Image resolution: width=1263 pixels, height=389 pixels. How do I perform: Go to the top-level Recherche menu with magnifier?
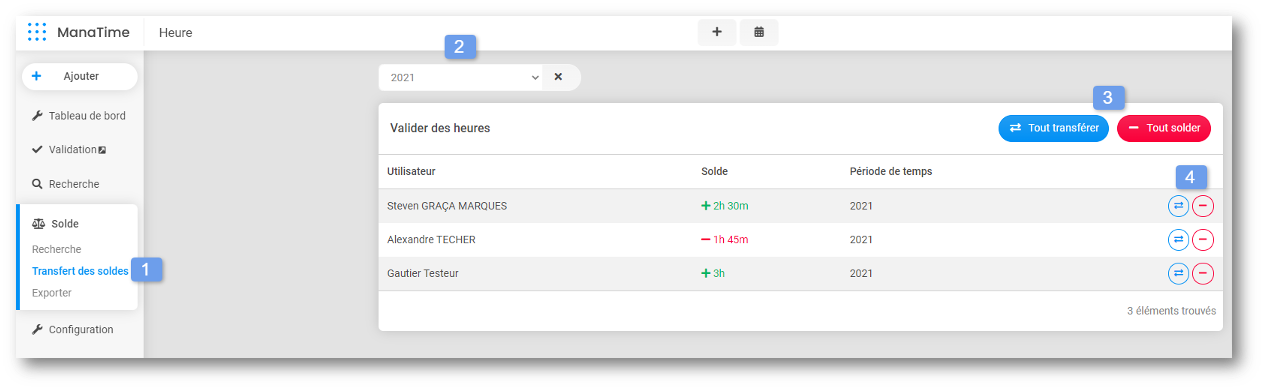click(66, 184)
